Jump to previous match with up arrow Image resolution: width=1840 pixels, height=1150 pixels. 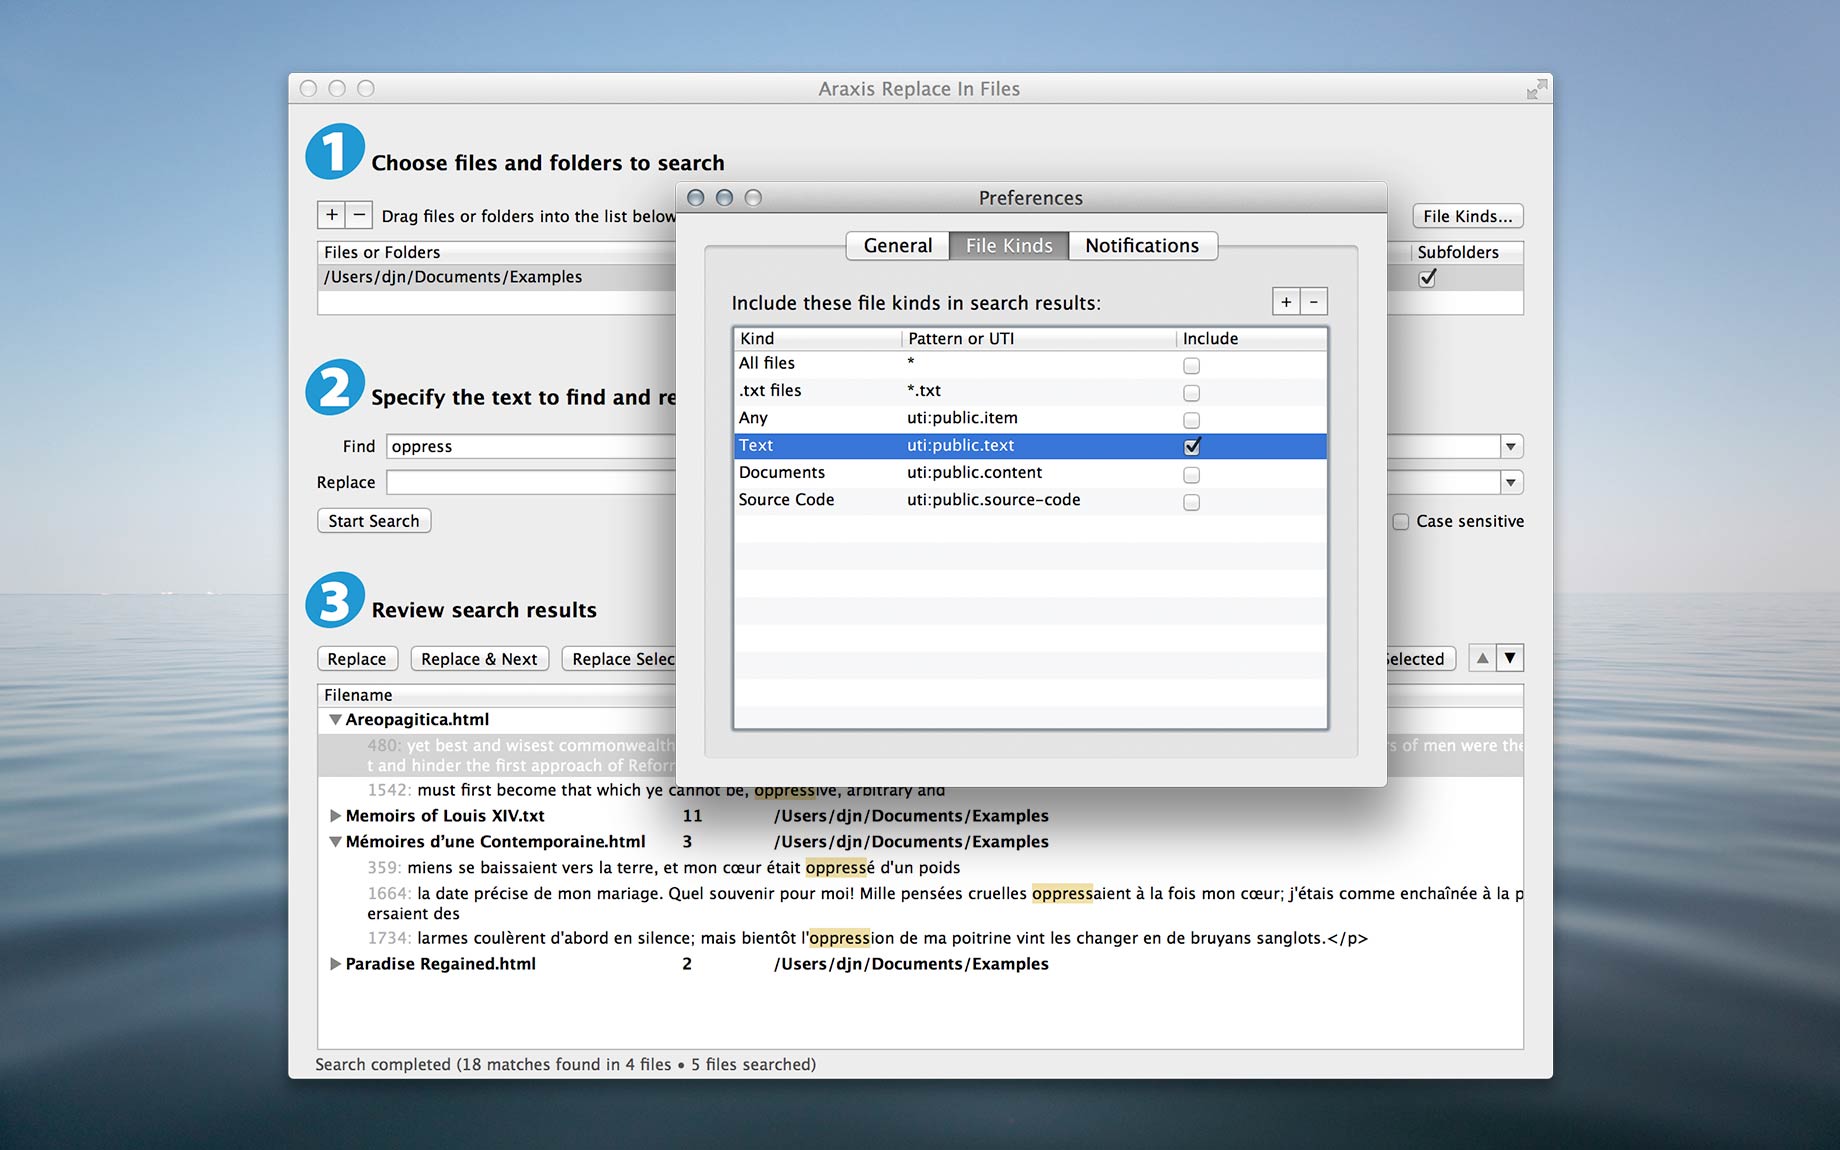(x=1482, y=658)
